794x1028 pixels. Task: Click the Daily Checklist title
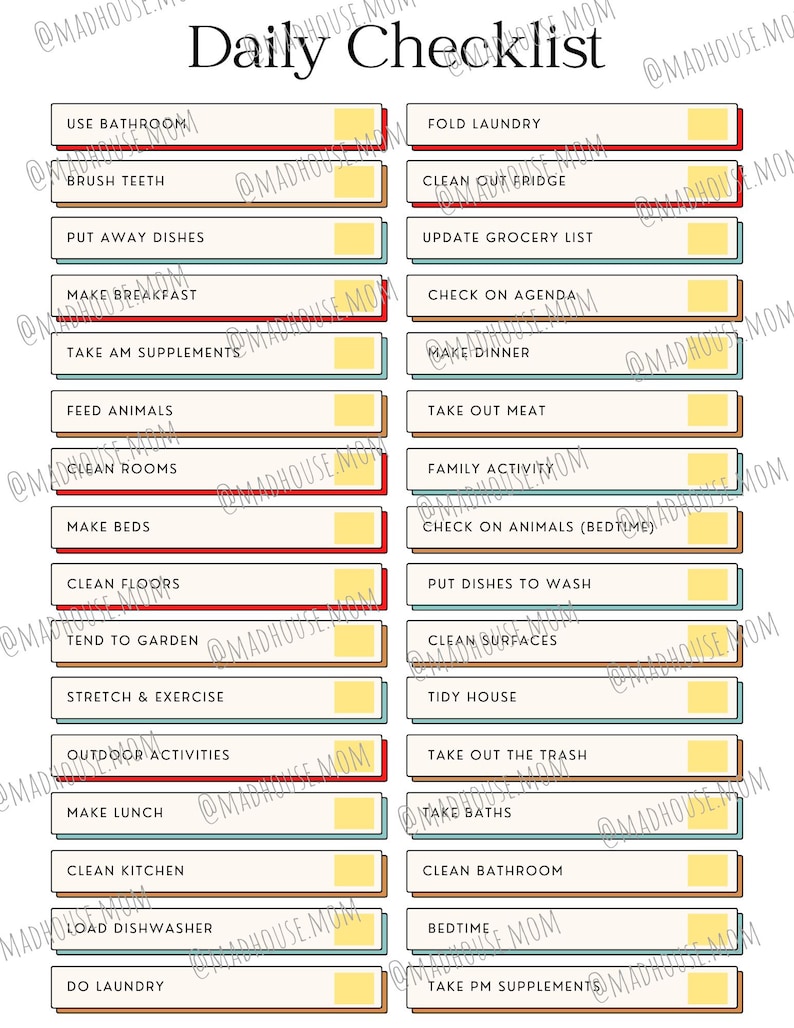396,47
